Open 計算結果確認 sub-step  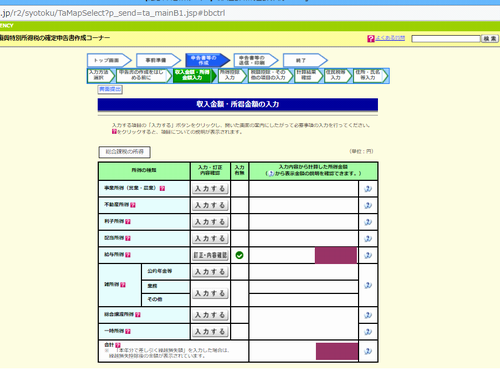point(308,75)
